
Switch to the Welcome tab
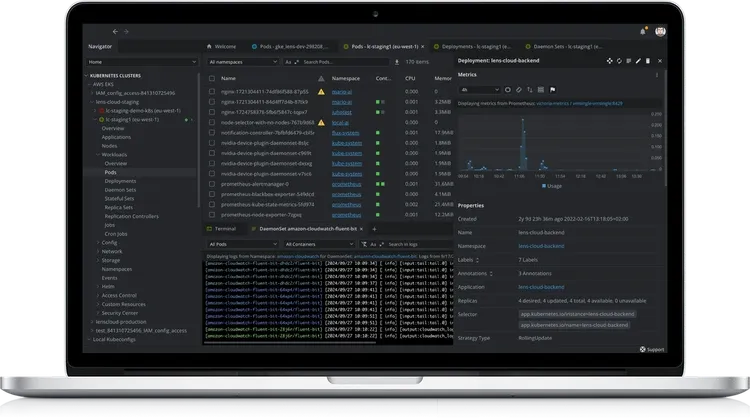coord(221,46)
